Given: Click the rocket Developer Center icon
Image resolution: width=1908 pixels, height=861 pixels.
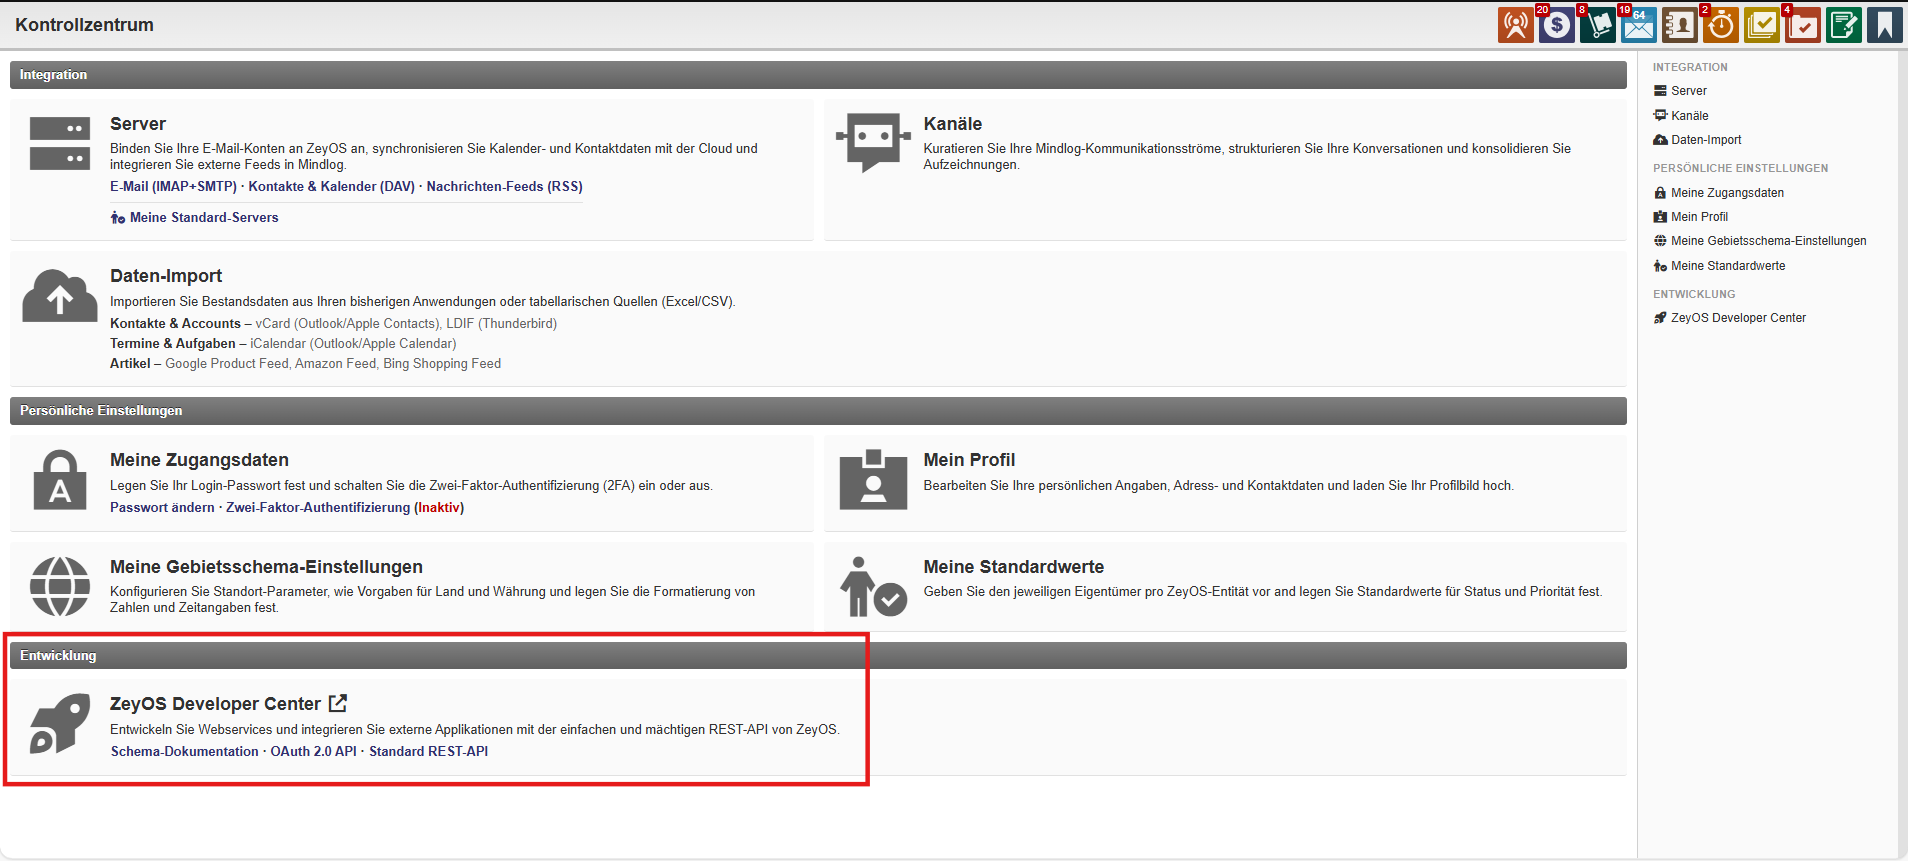Looking at the screenshot, I should tap(60, 724).
